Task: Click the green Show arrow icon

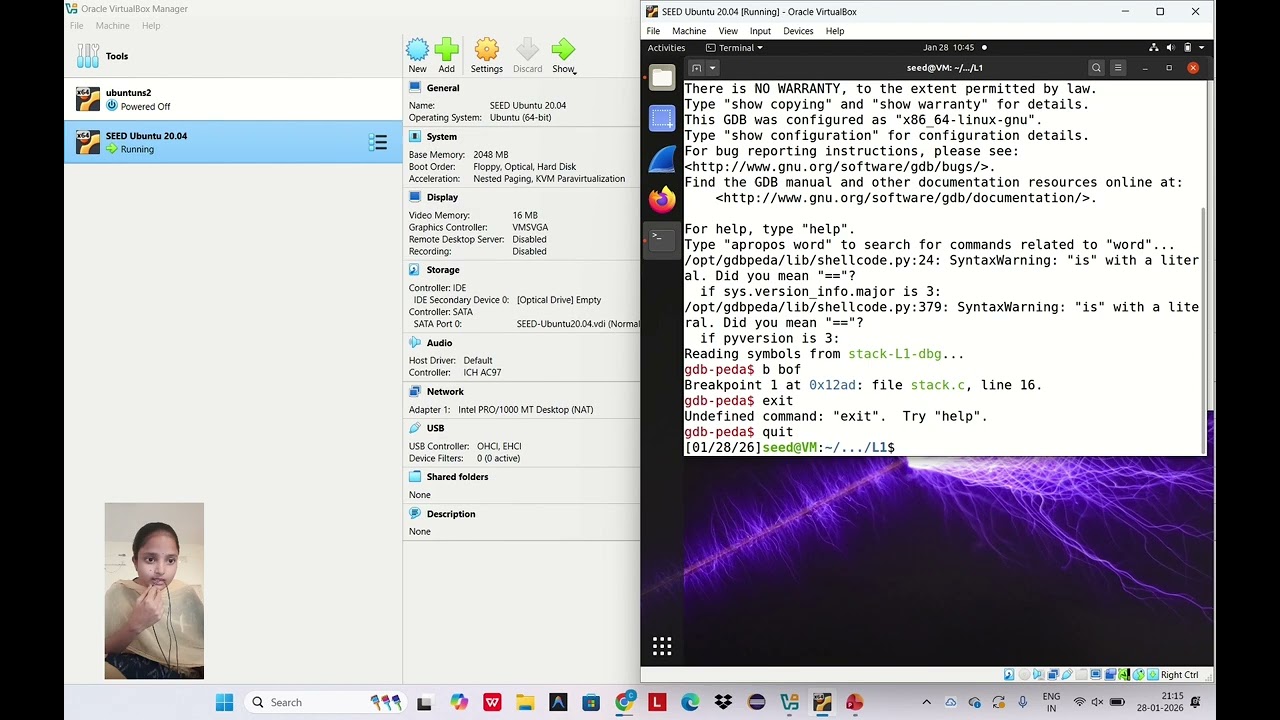Action: click(563, 49)
